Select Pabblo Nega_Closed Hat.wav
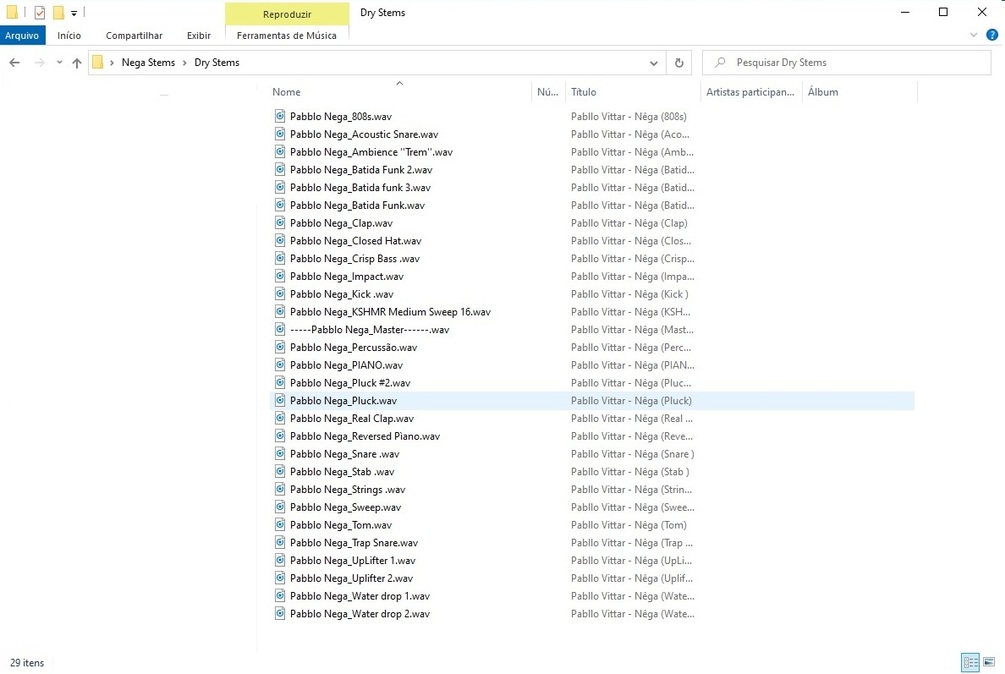Screen dimensions: 1005x674 coord(356,241)
